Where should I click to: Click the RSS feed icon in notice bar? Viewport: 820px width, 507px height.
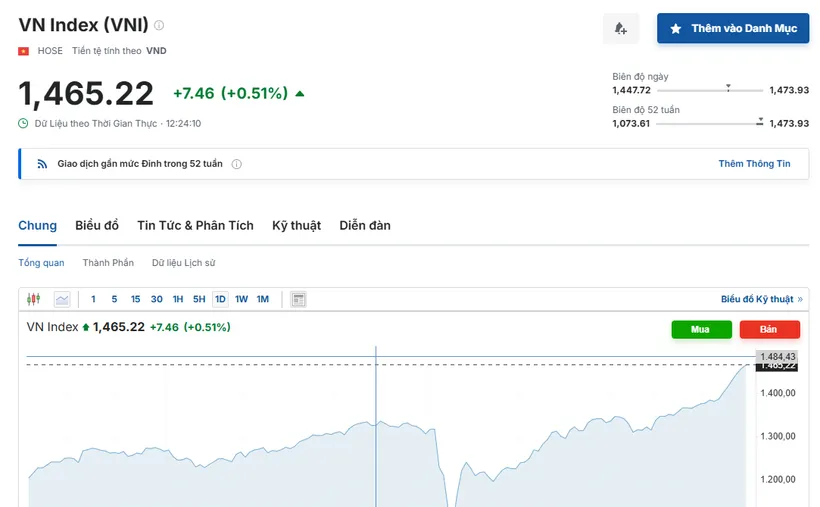(42, 164)
